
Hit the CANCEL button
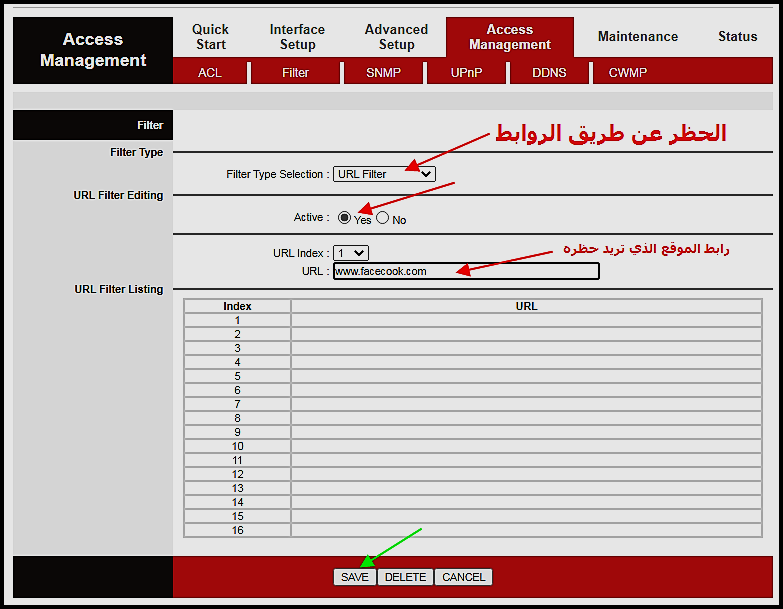point(463,577)
